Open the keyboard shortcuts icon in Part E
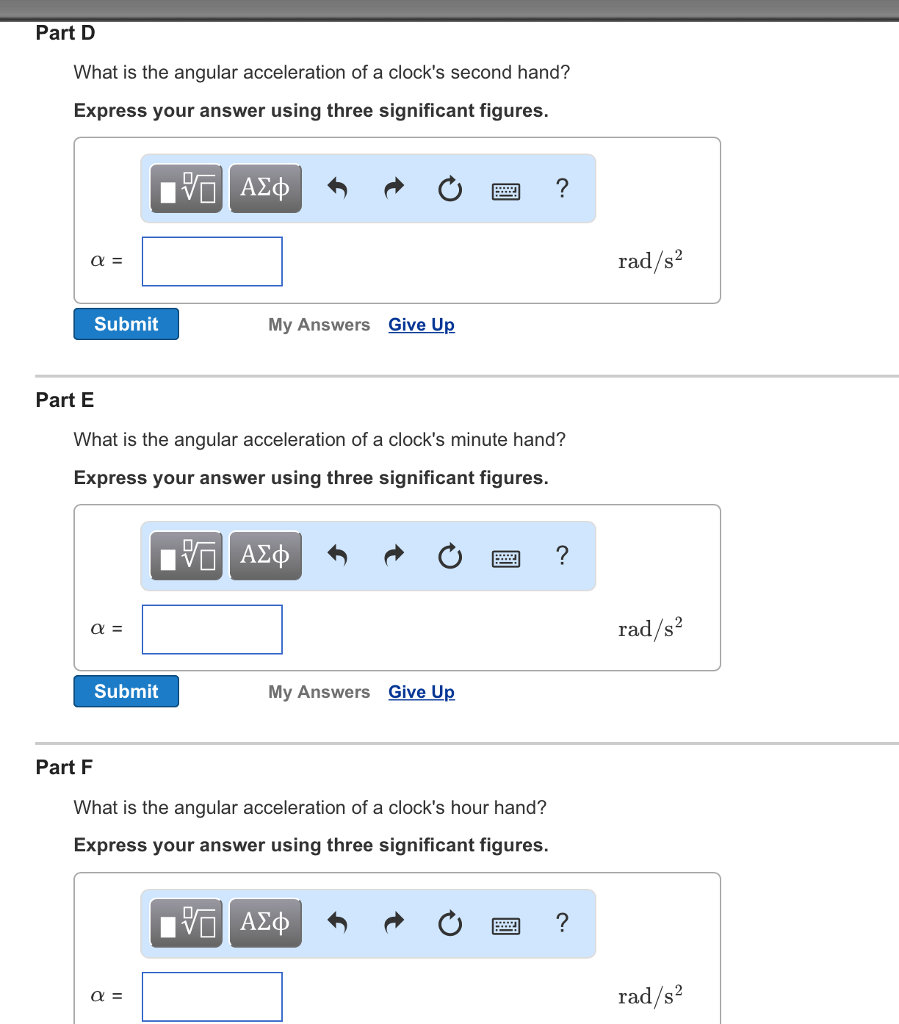This screenshot has width=899, height=1024. [505, 558]
